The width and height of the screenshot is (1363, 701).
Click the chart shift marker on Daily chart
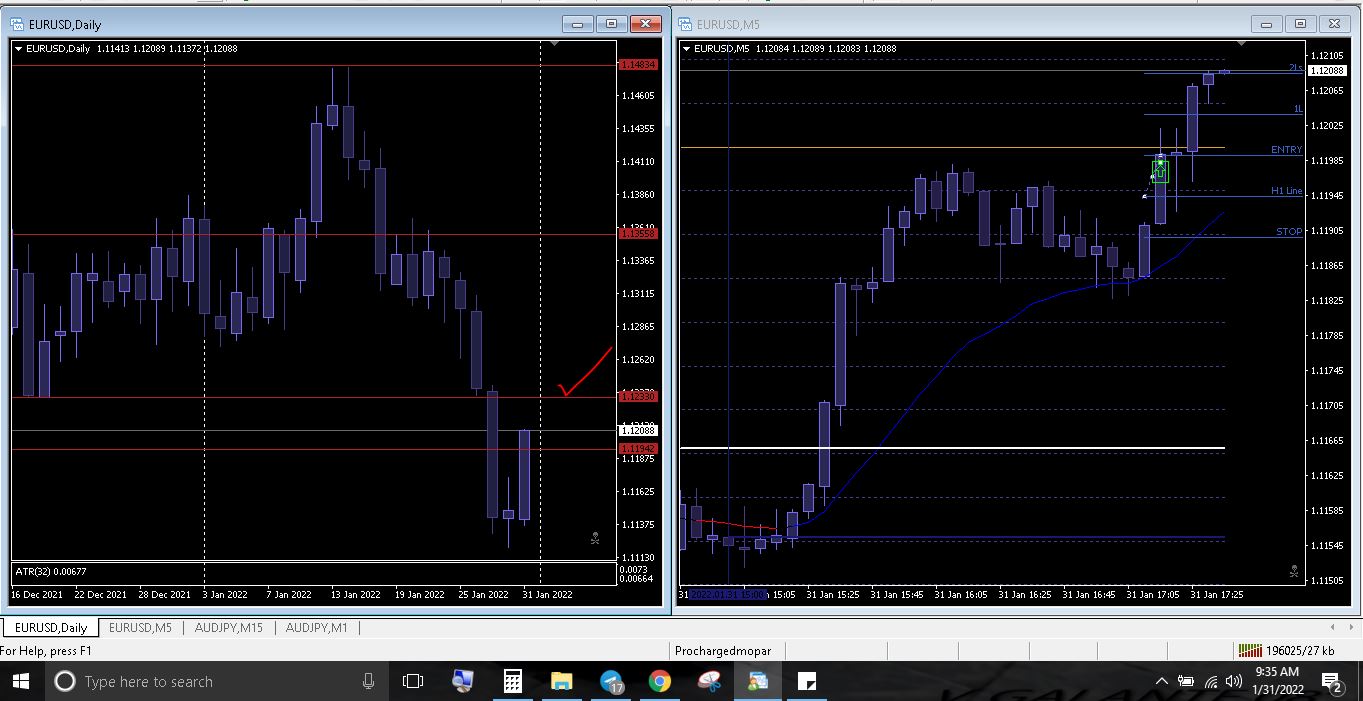(556, 44)
